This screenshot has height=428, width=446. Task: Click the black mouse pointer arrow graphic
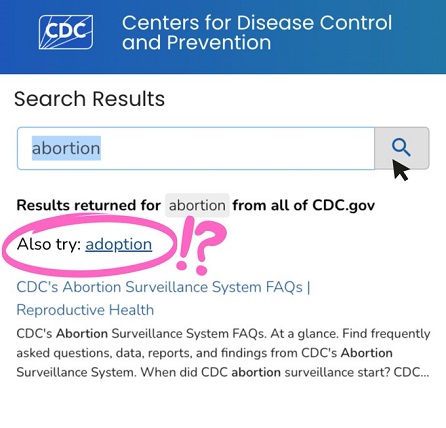coord(400,170)
